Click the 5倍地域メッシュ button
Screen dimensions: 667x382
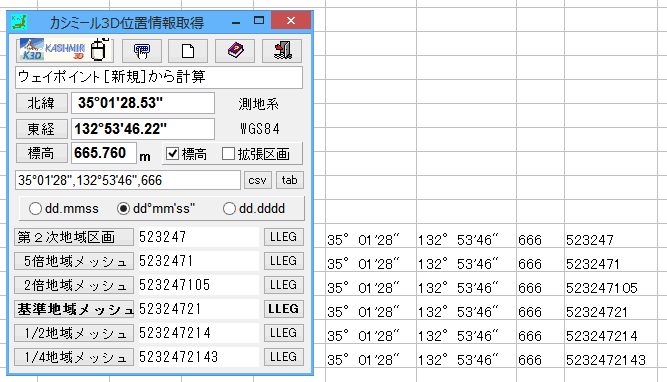[74, 261]
